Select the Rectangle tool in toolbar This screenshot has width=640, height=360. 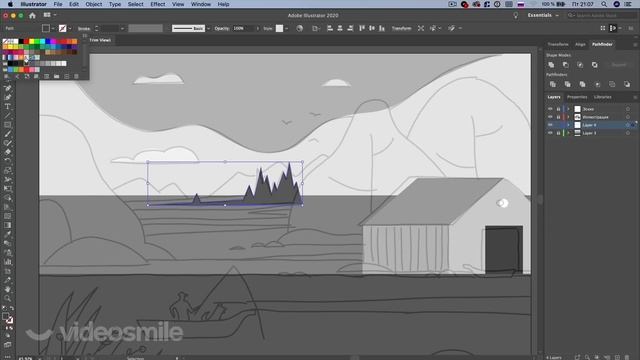pos(7,125)
